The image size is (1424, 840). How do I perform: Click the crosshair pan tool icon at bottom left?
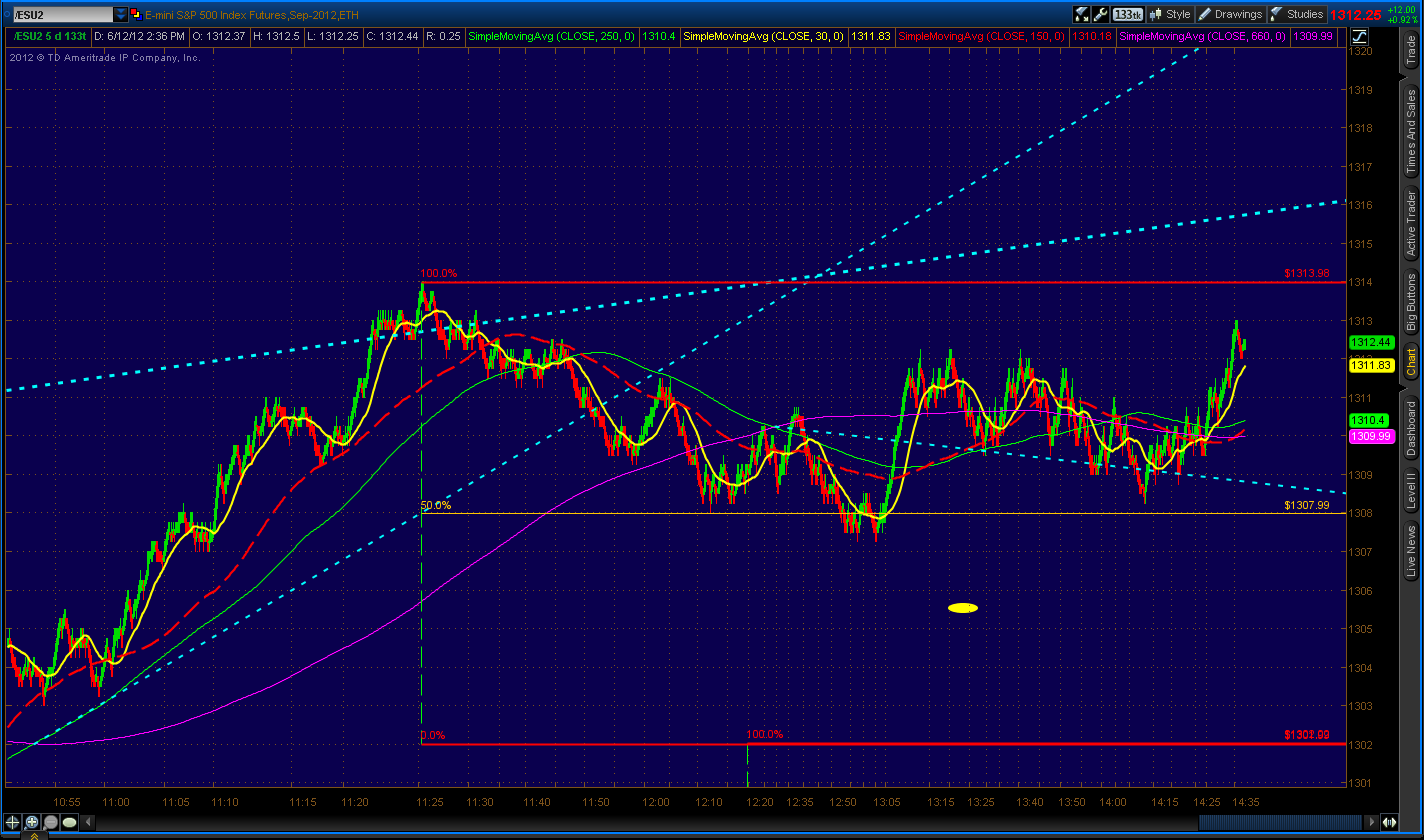click(x=12, y=823)
